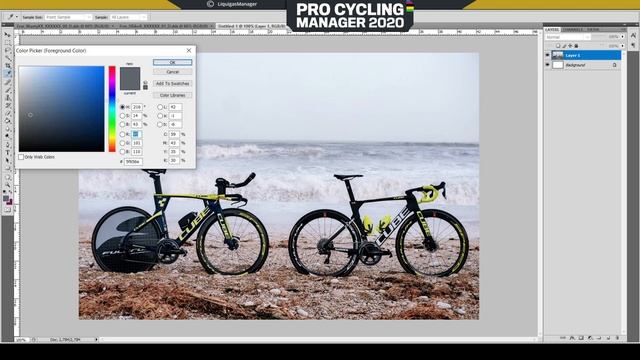Click OK in the Color Picker
640x360 pixels.
(x=172, y=62)
